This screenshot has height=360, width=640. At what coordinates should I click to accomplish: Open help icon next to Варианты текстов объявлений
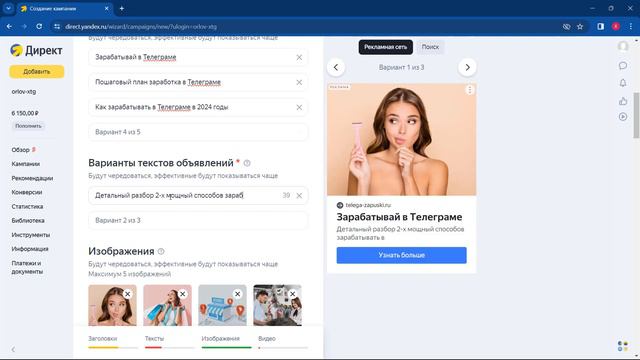tap(247, 163)
